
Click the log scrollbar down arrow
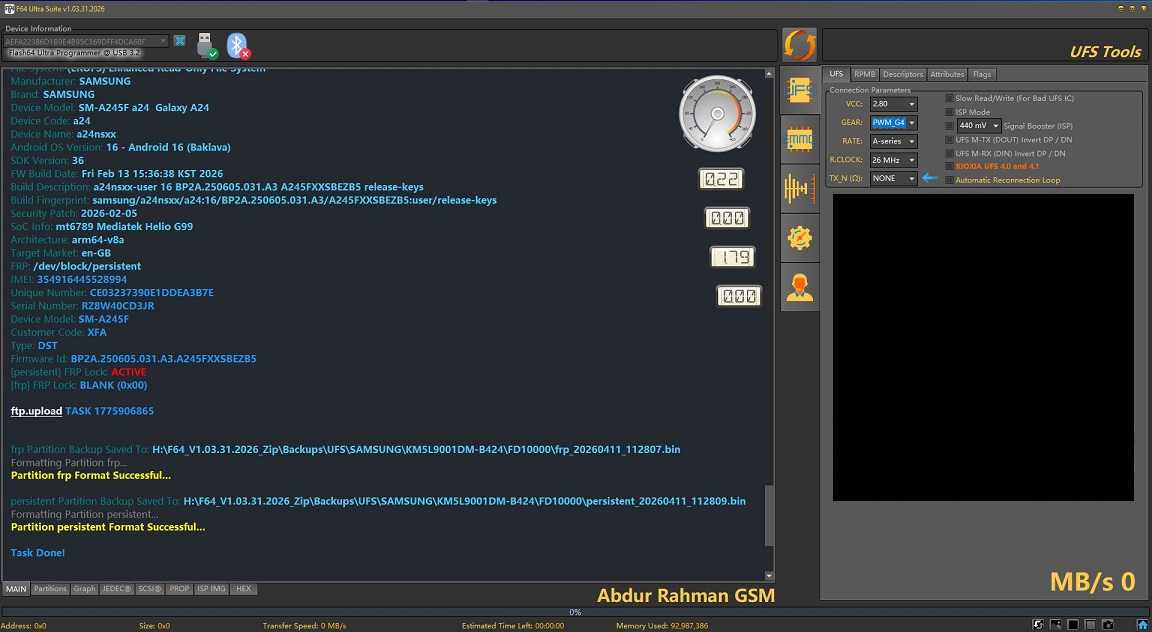click(769, 575)
